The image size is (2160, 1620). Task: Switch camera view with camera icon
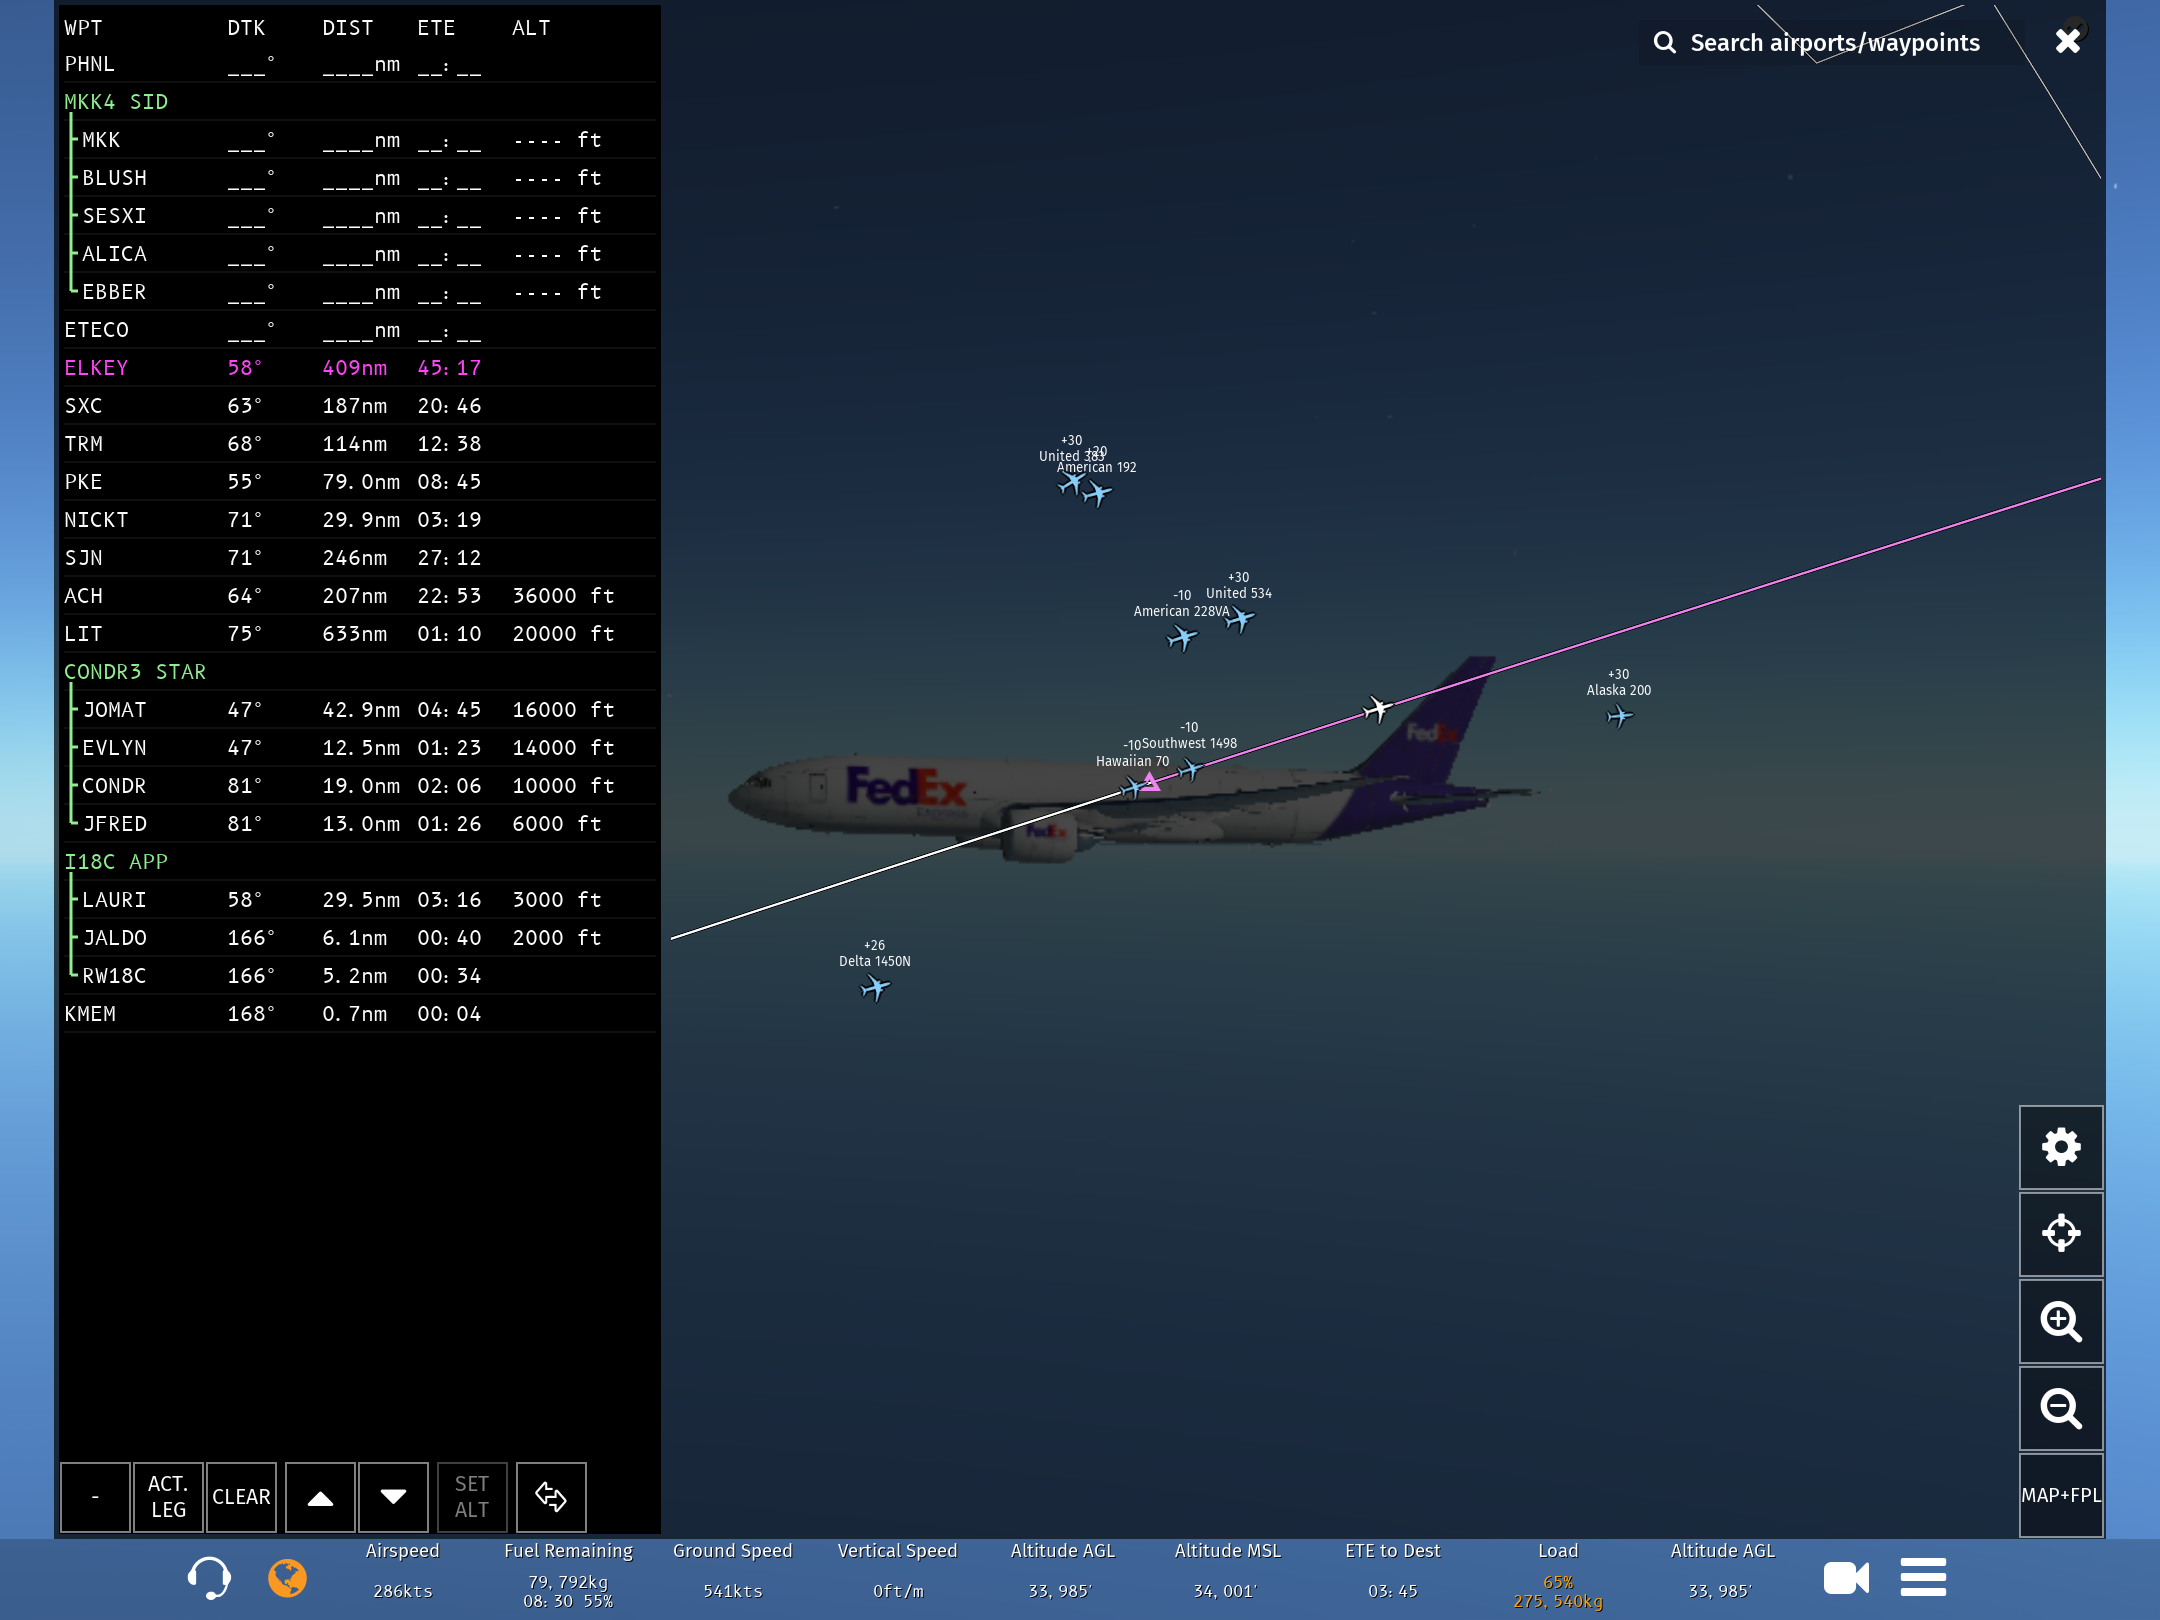point(1845,1578)
